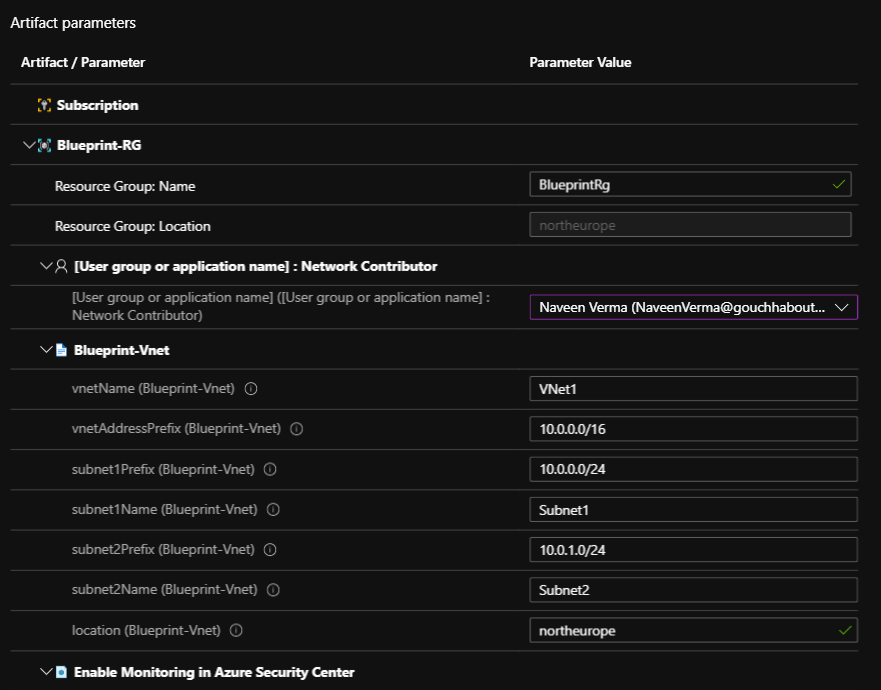This screenshot has width=881, height=690.
Task: Click the vnetName field containing VNet1
Action: point(692,389)
